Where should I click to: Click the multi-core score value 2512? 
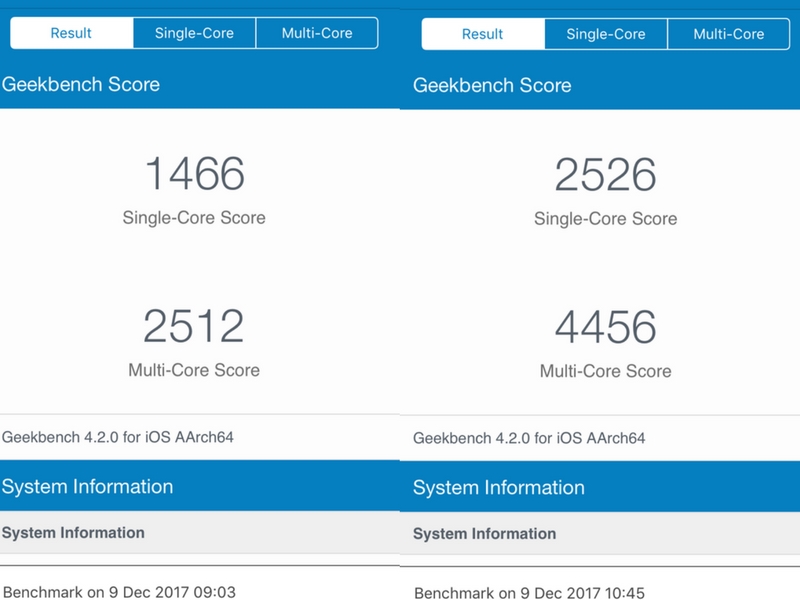click(194, 326)
